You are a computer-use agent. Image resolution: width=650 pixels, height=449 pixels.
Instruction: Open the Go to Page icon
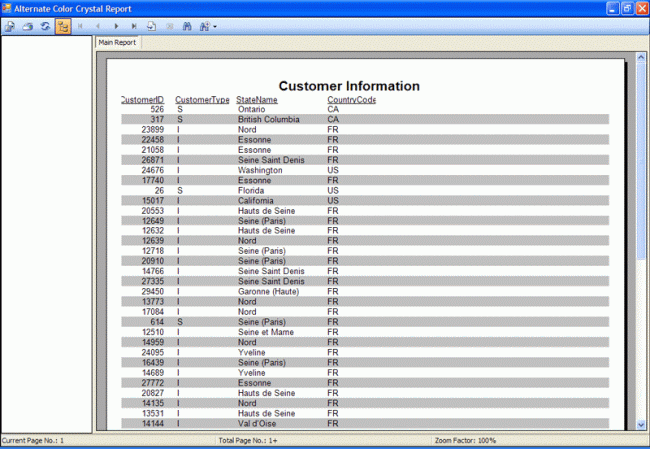coord(152,27)
